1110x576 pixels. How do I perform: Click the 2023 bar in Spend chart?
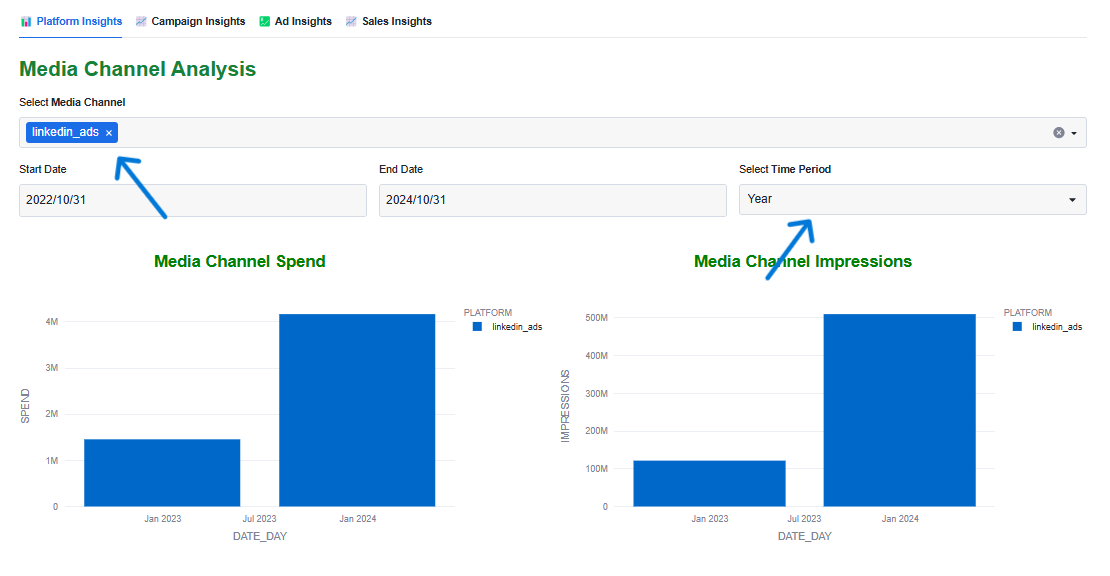[162, 472]
